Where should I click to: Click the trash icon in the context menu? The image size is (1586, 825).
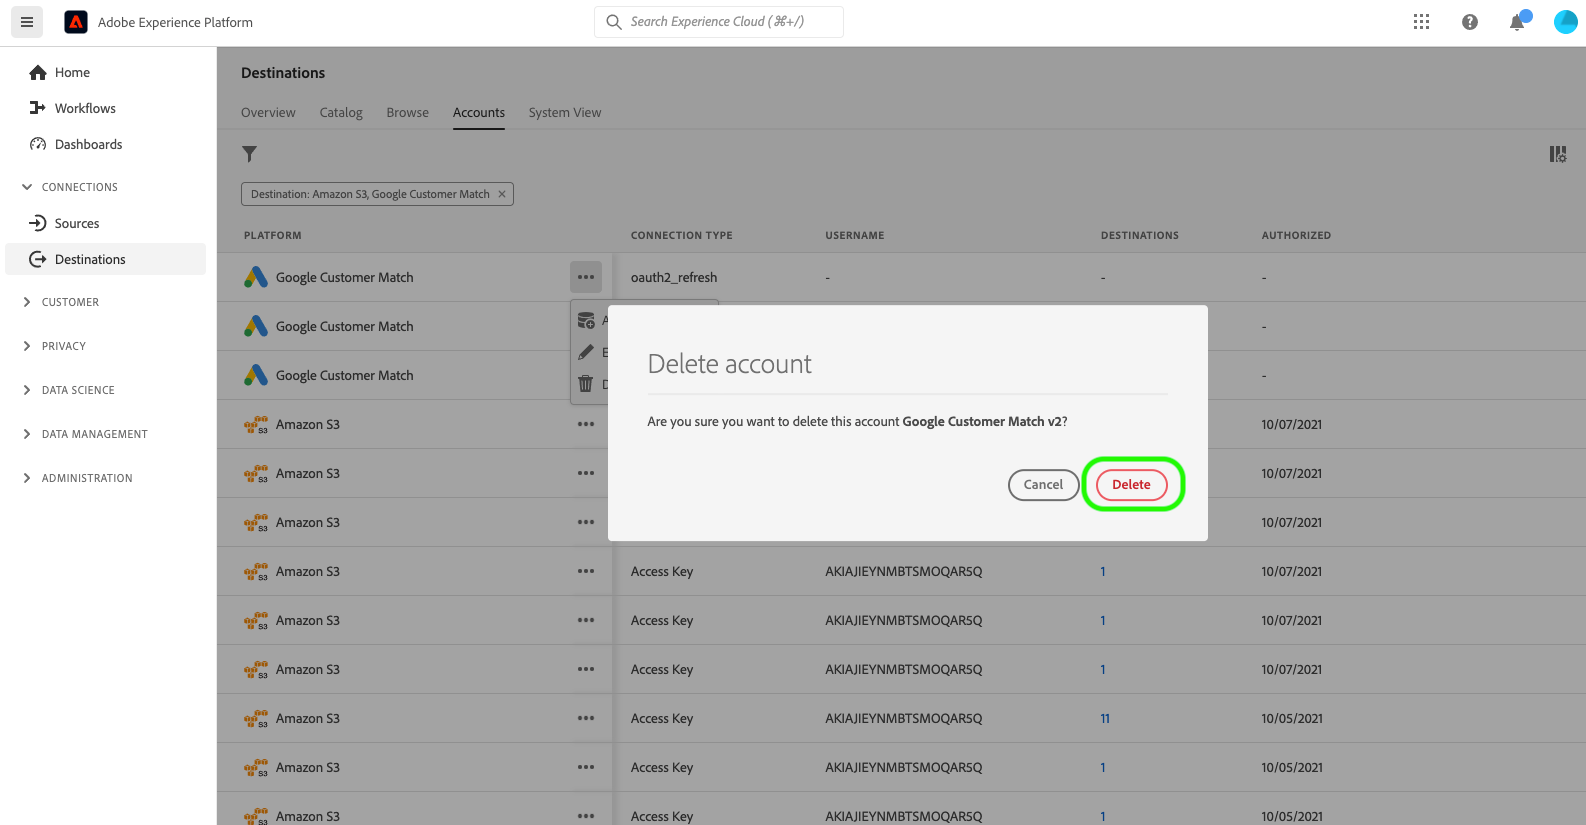click(x=586, y=384)
